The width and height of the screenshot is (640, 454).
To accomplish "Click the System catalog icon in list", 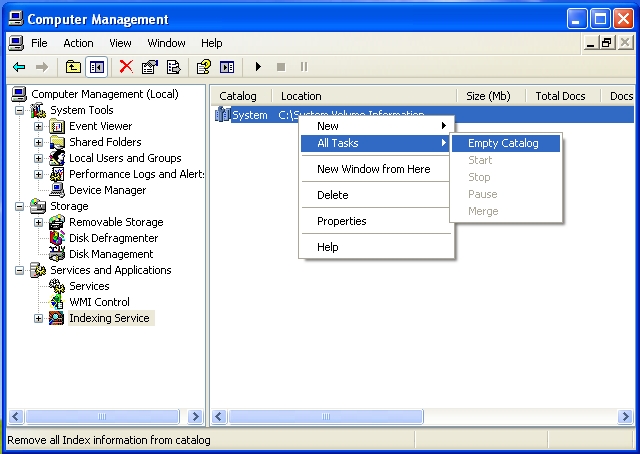I will pos(222,115).
